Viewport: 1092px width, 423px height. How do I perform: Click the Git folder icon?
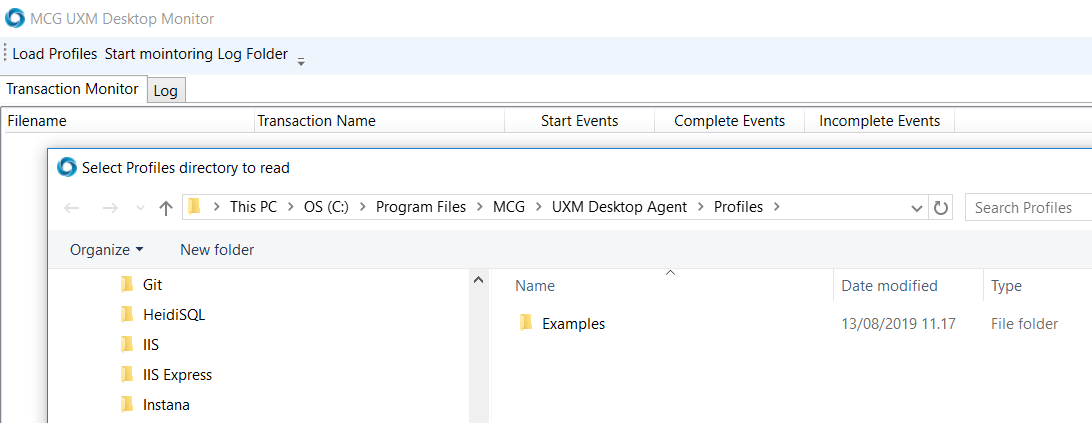[x=127, y=285]
